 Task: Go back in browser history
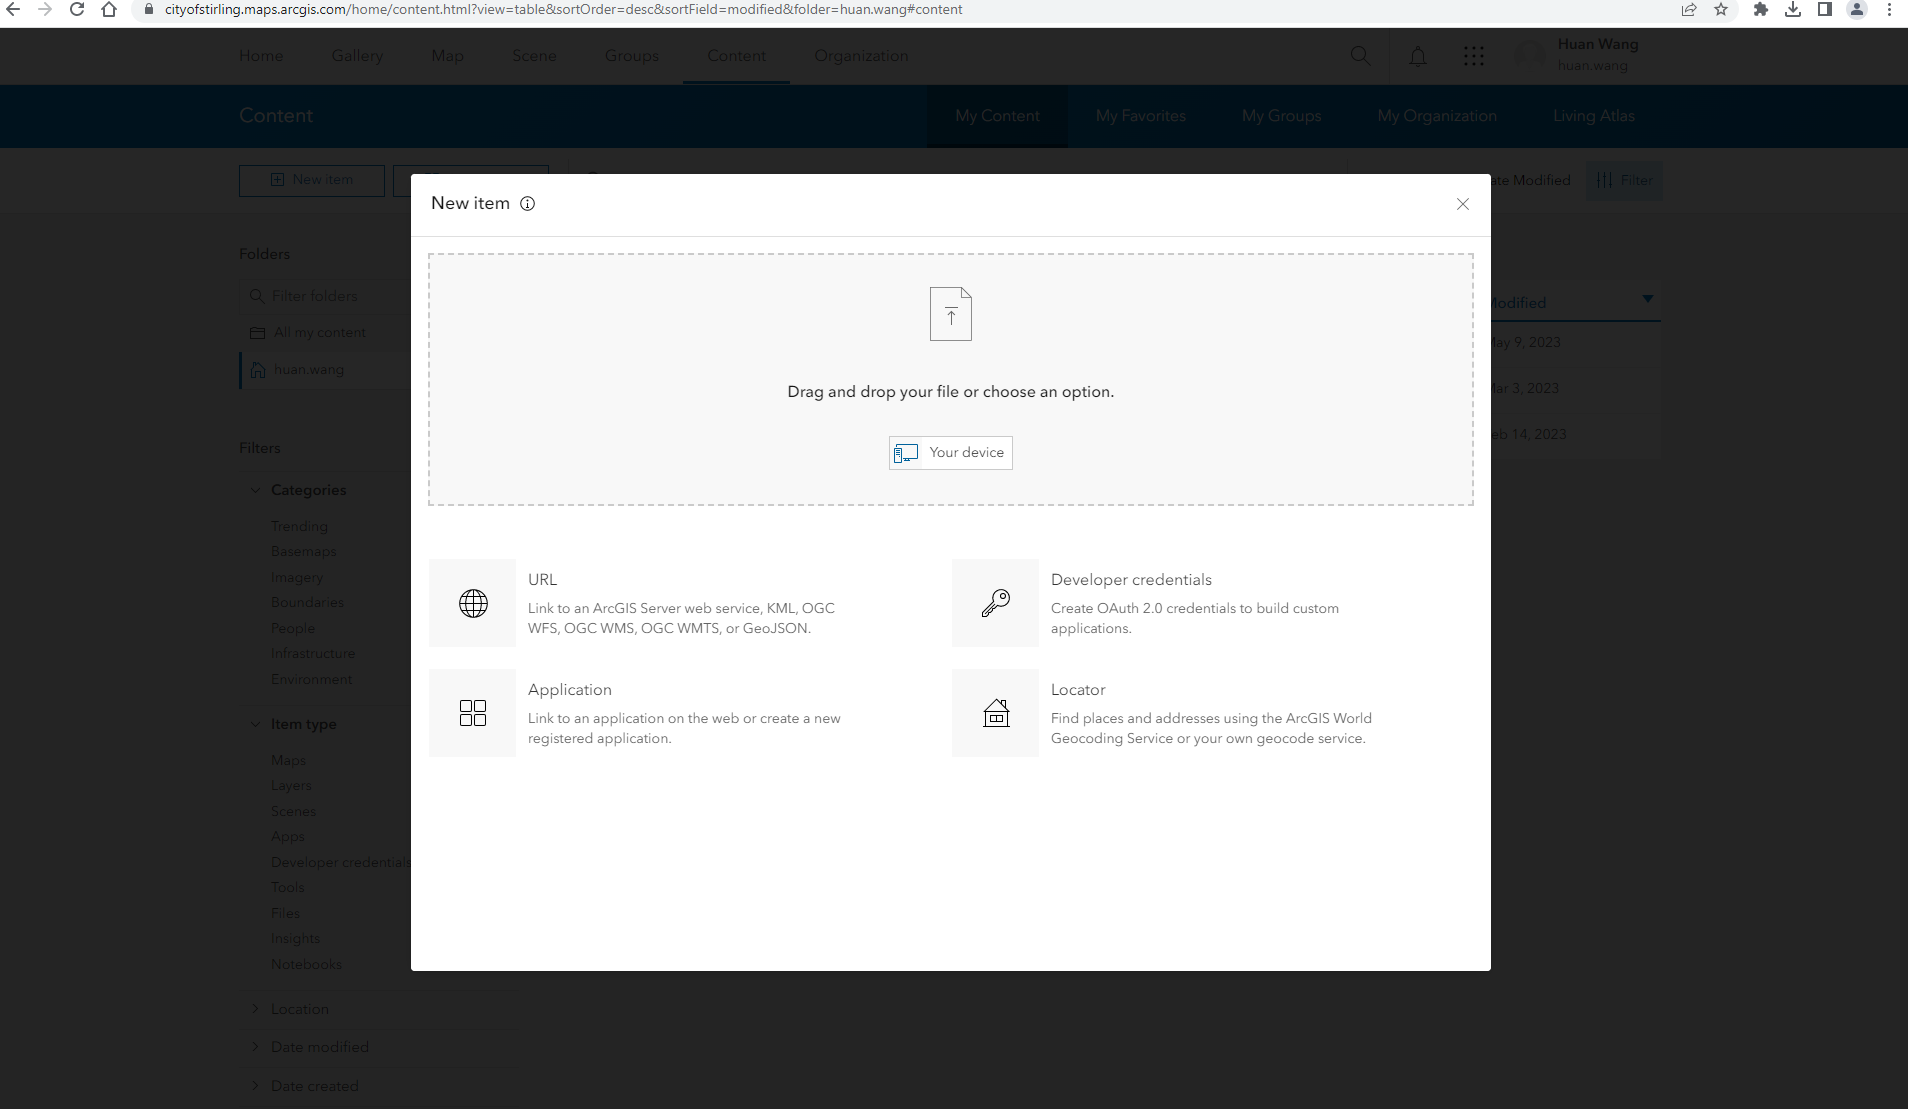(x=13, y=10)
